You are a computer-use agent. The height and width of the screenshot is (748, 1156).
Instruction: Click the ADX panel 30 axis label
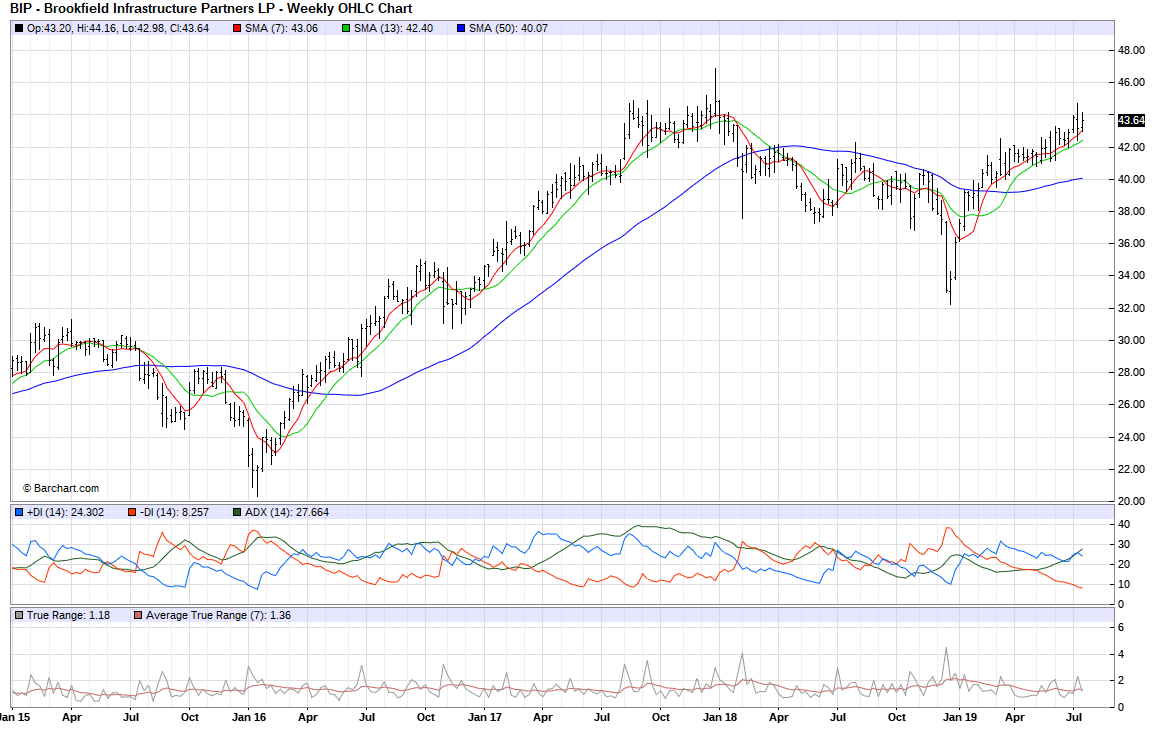[1124, 545]
